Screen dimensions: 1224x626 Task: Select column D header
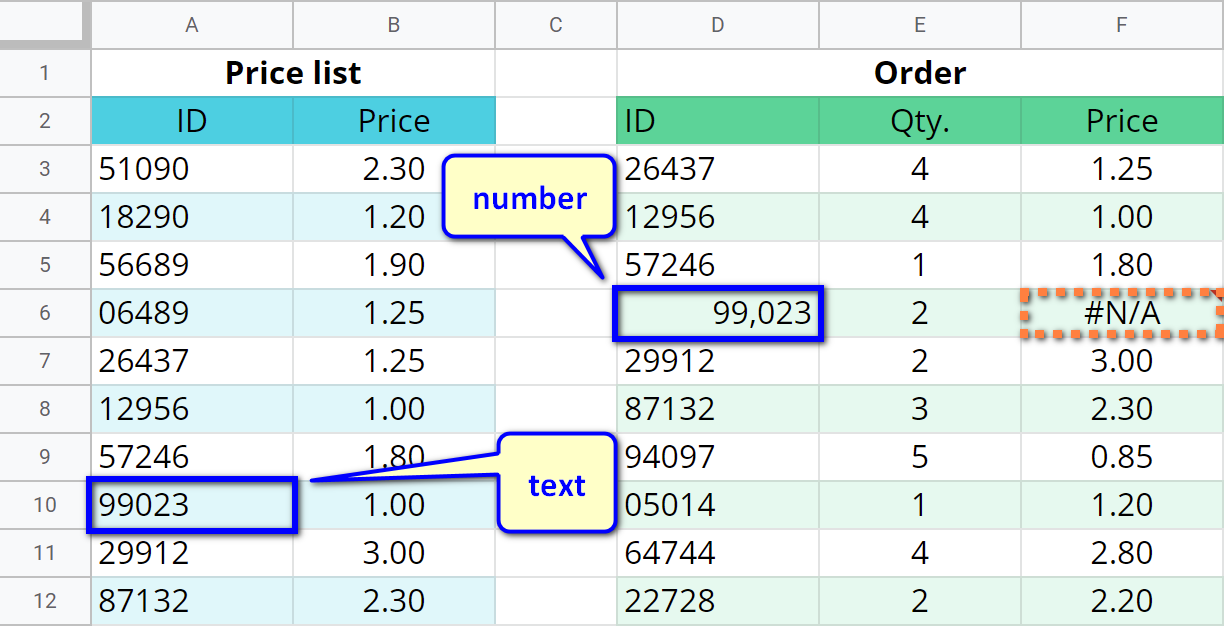(717, 25)
